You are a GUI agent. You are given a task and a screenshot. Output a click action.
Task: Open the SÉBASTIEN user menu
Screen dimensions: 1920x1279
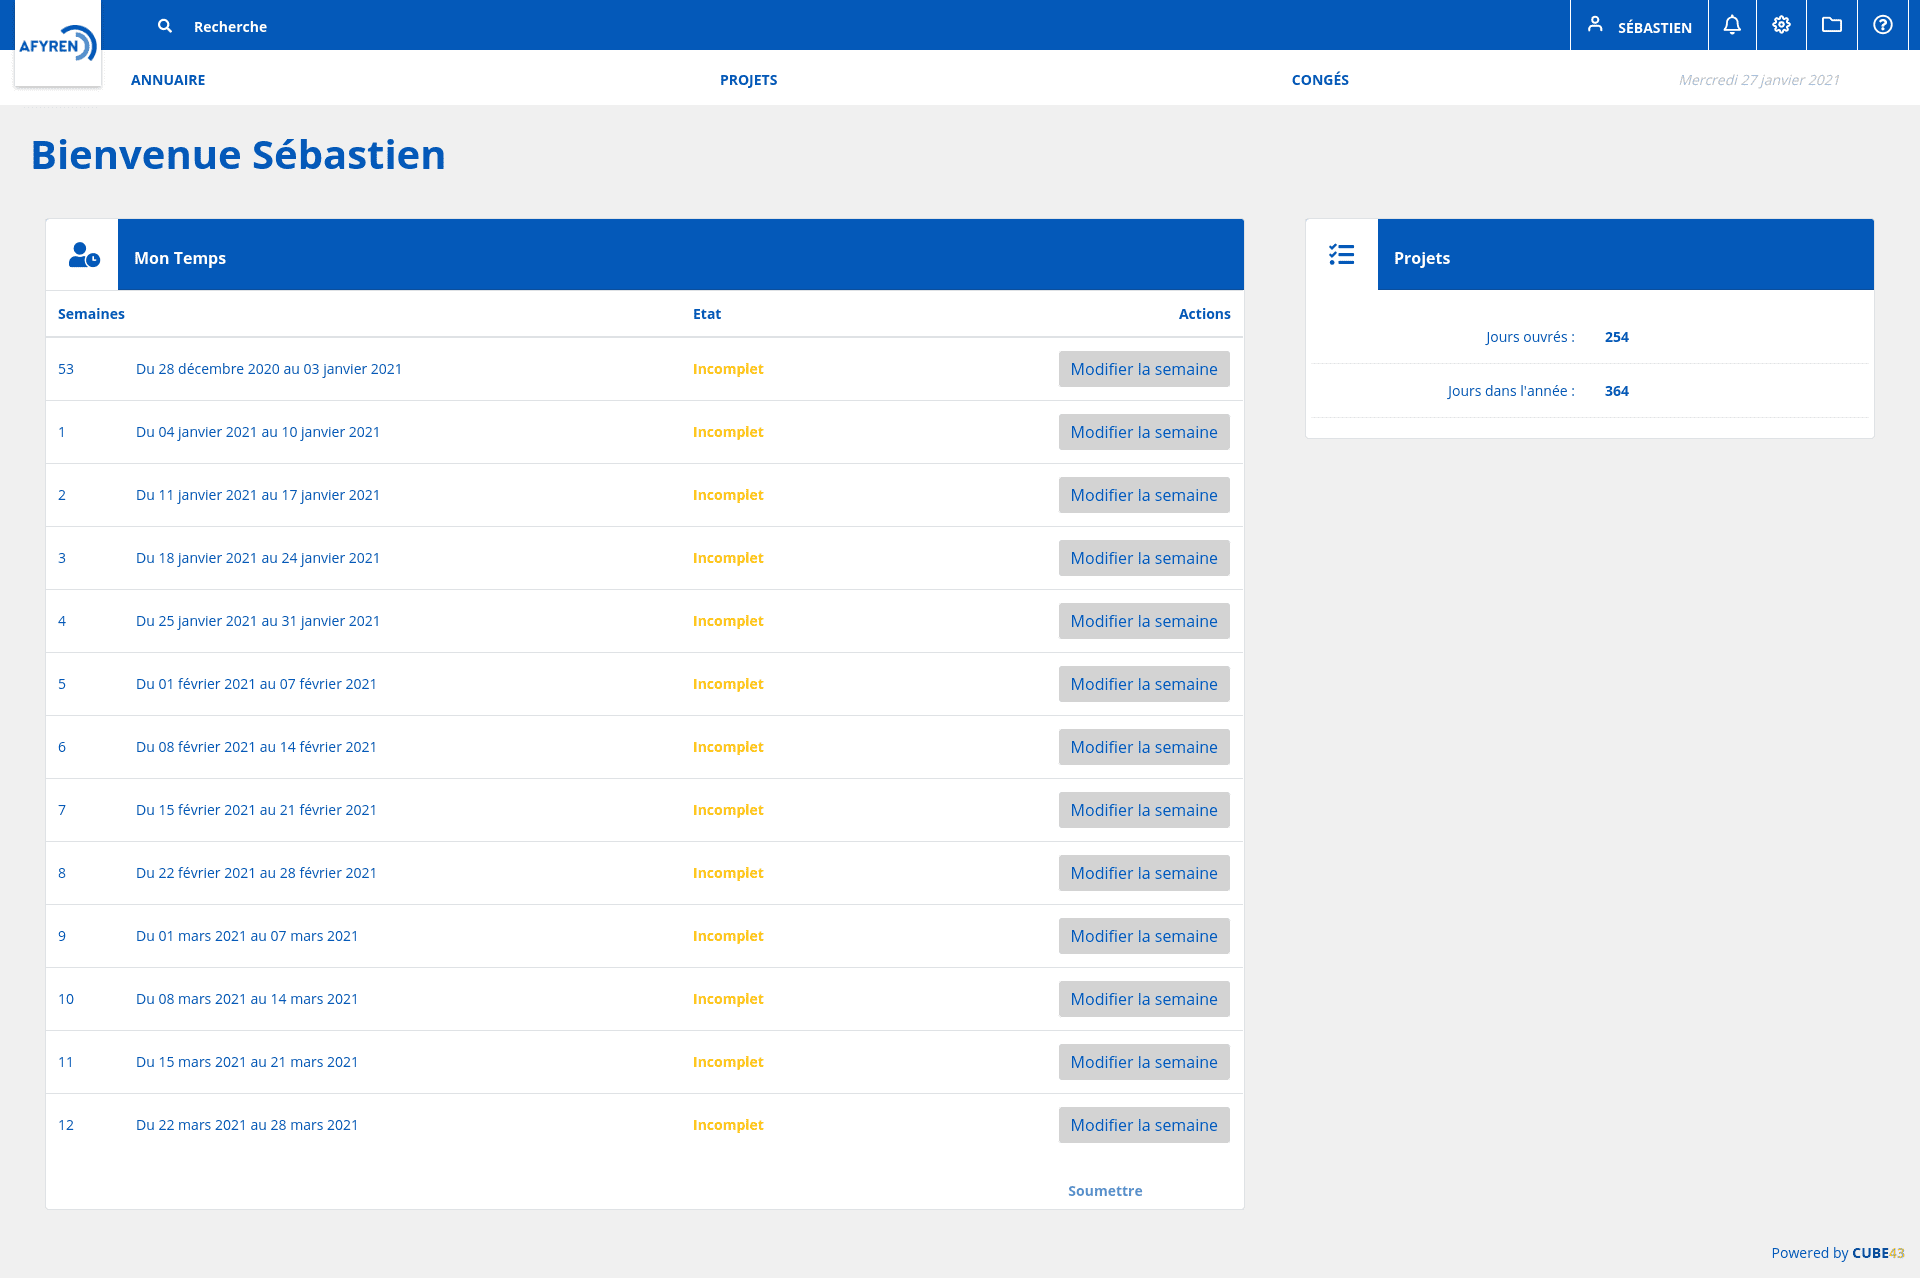click(1640, 26)
